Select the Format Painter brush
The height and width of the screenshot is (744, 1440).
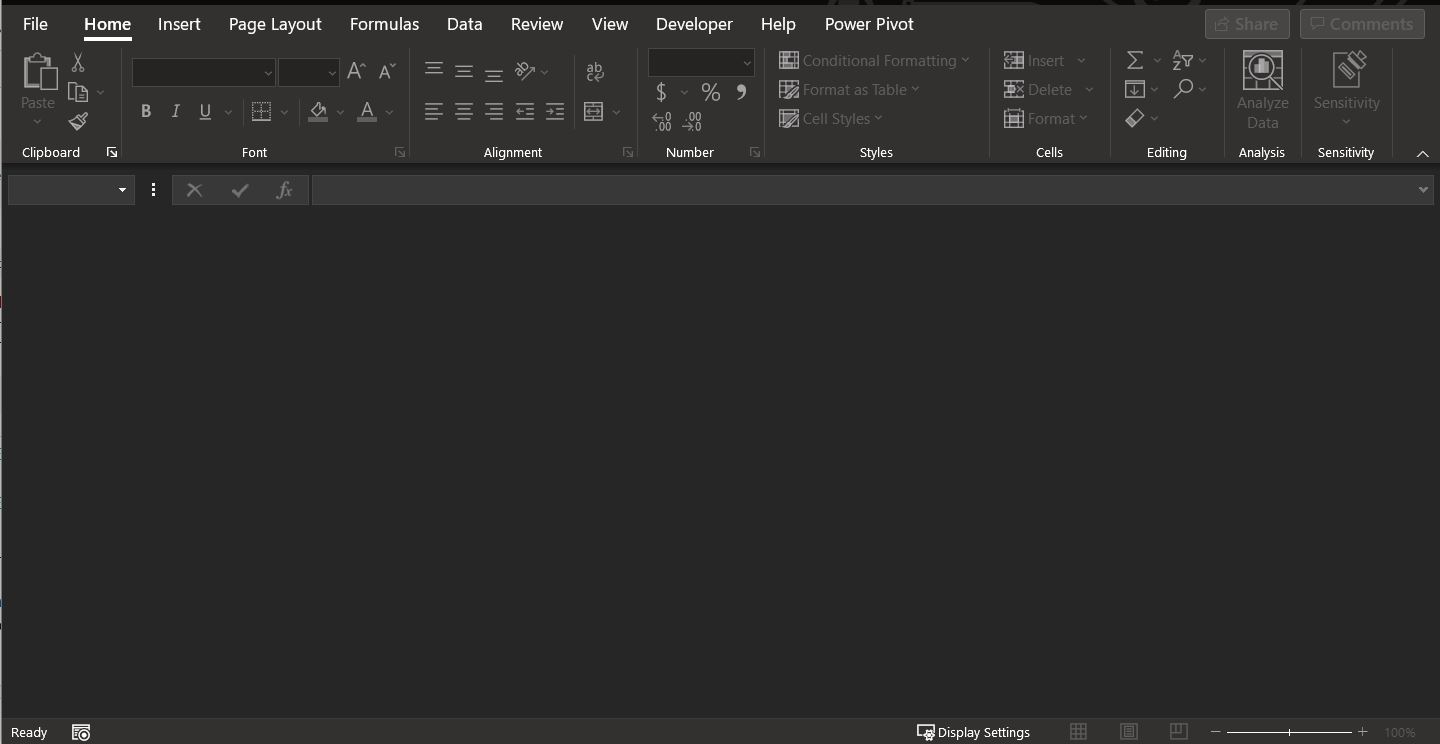tap(78, 121)
